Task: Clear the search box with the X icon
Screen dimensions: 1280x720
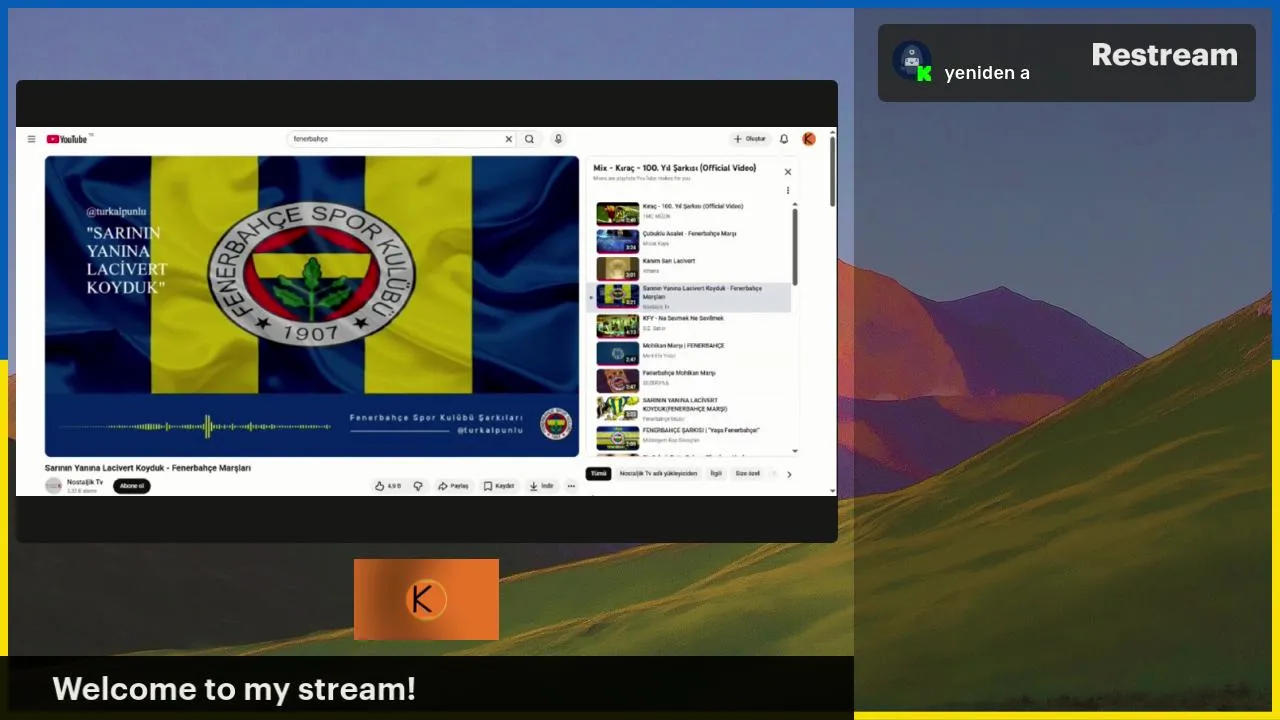Action: [x=508, y=139]
